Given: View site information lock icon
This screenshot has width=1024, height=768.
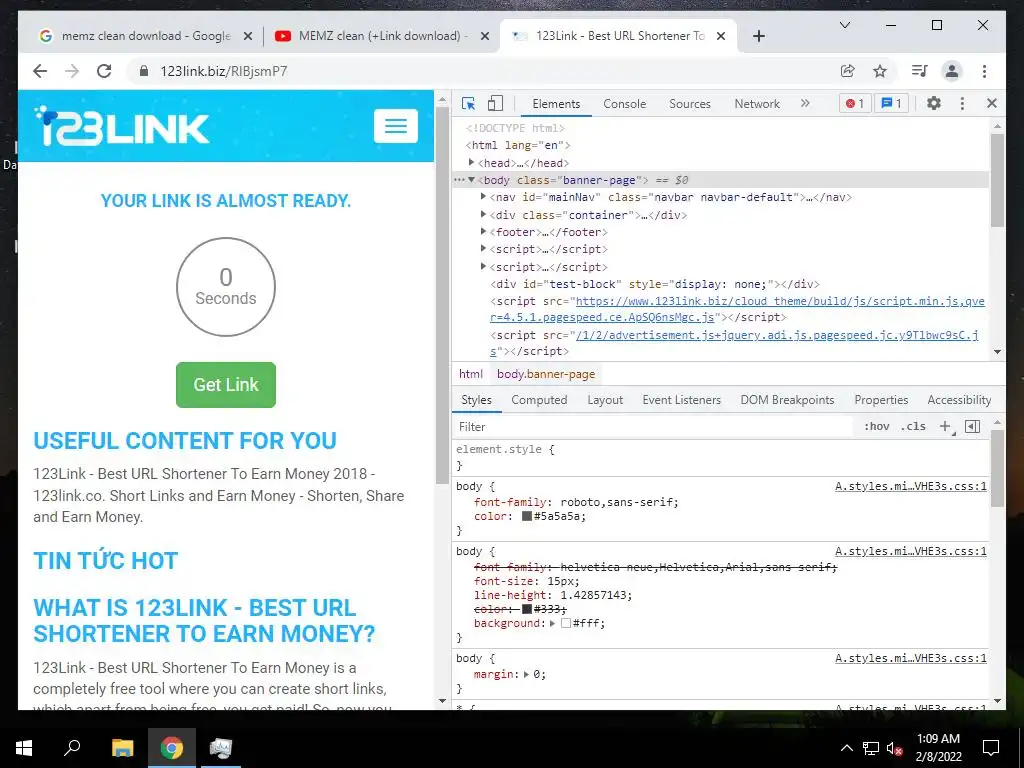Looking at the screenshot, I should (x=144, y=71).
